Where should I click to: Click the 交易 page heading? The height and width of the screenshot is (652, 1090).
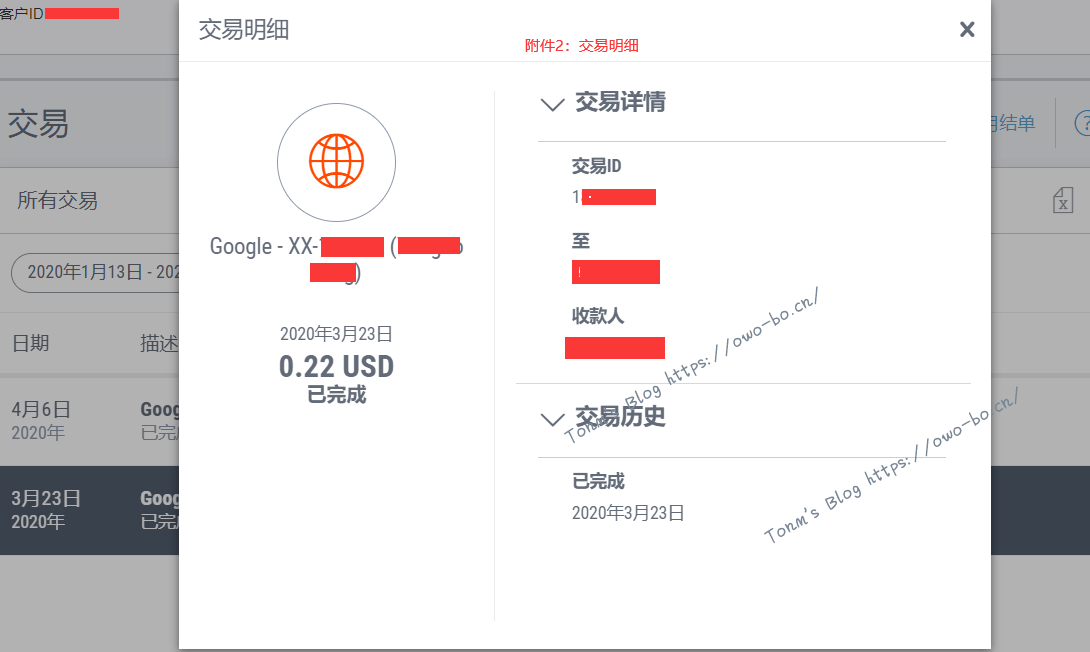pos(38,124)
